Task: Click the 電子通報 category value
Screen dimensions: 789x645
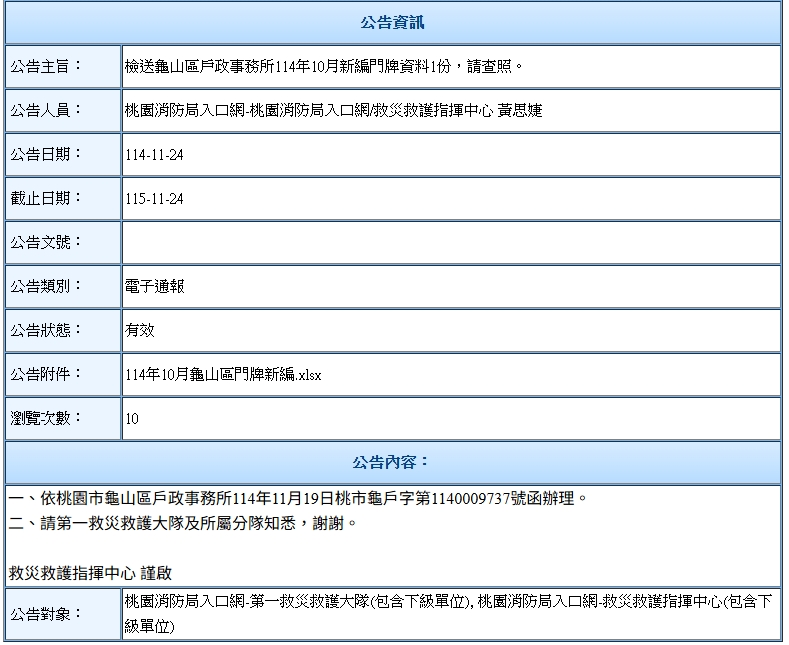Action: [155, 287]
